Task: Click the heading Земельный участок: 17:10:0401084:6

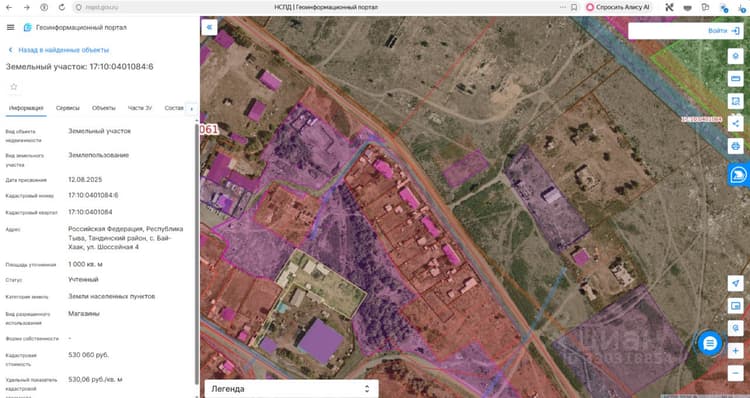Action: tap(79, 66)
